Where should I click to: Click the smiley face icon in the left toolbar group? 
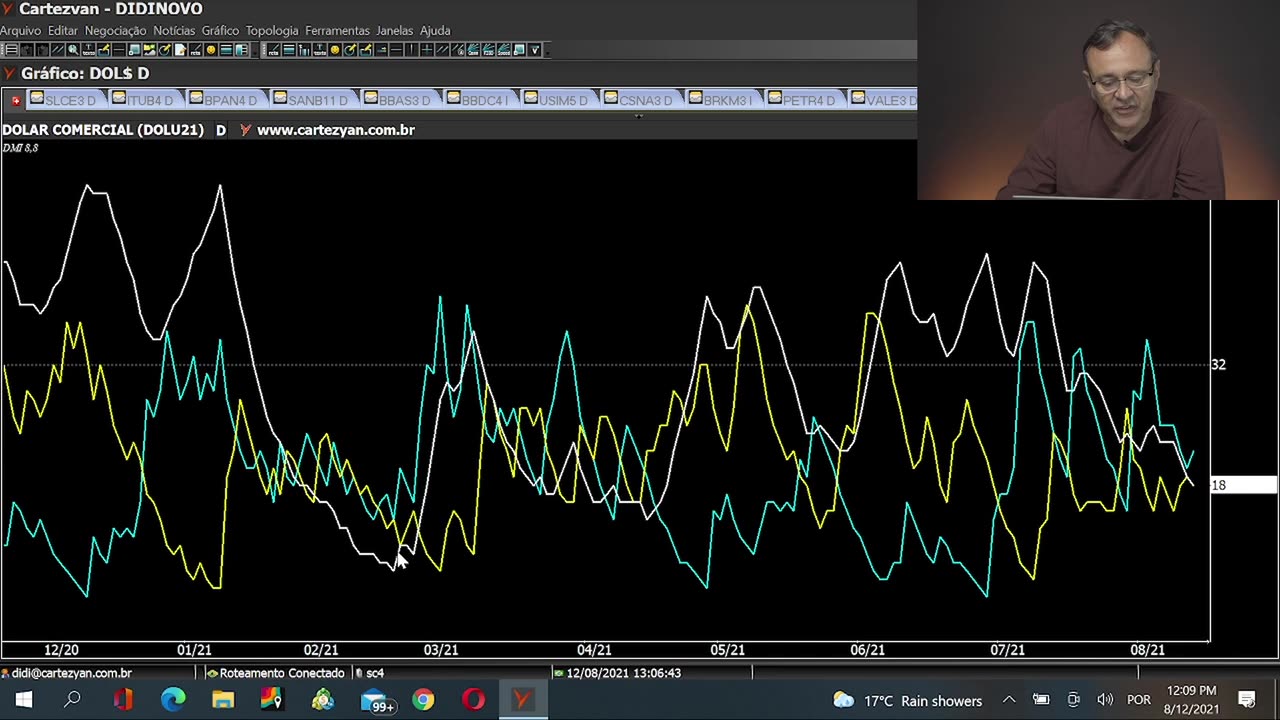coord(211,50)
